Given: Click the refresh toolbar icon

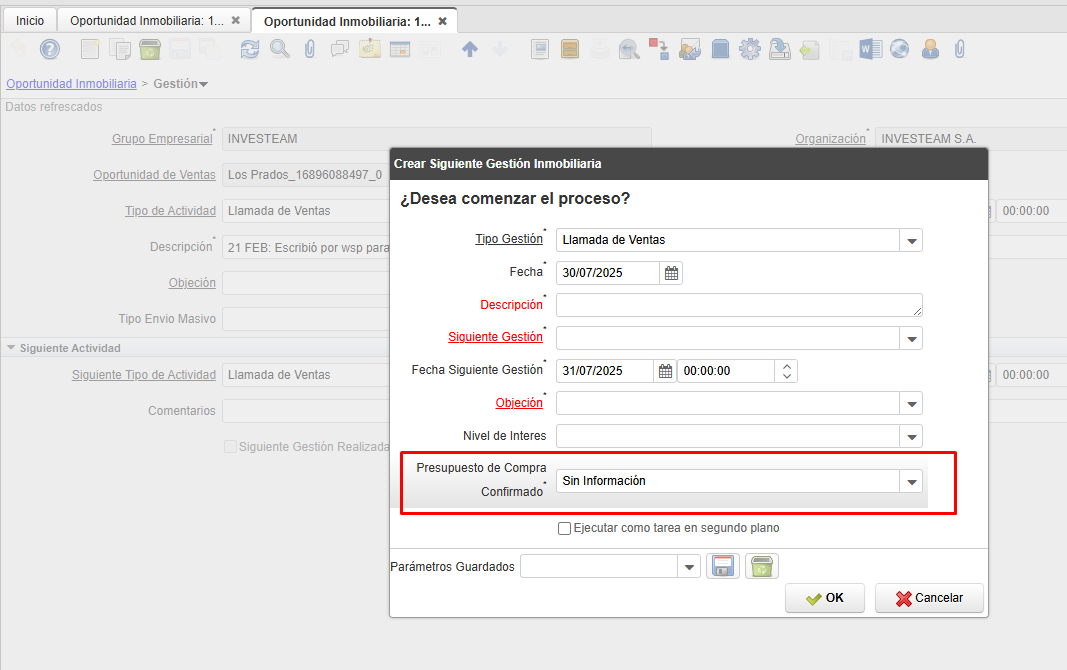Looking at the screenshot, I should pos(250,49).
